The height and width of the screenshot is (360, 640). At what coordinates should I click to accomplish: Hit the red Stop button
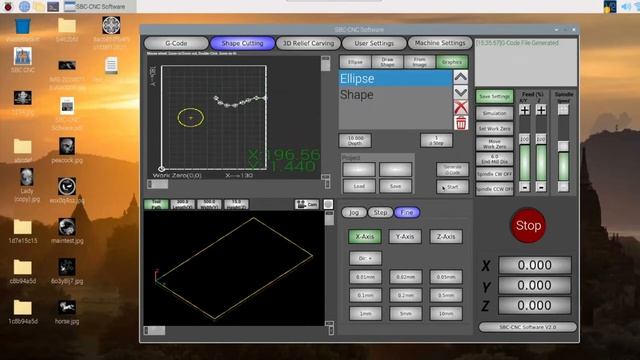click(528, 225)
